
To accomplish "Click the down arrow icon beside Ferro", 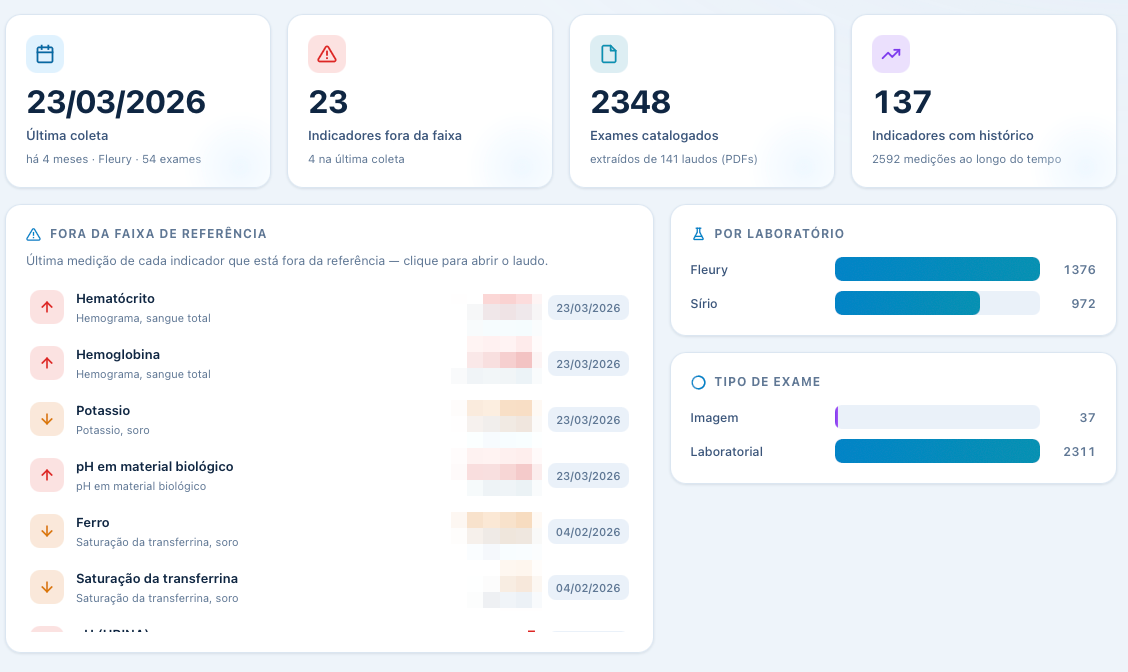I will point(47,532).
